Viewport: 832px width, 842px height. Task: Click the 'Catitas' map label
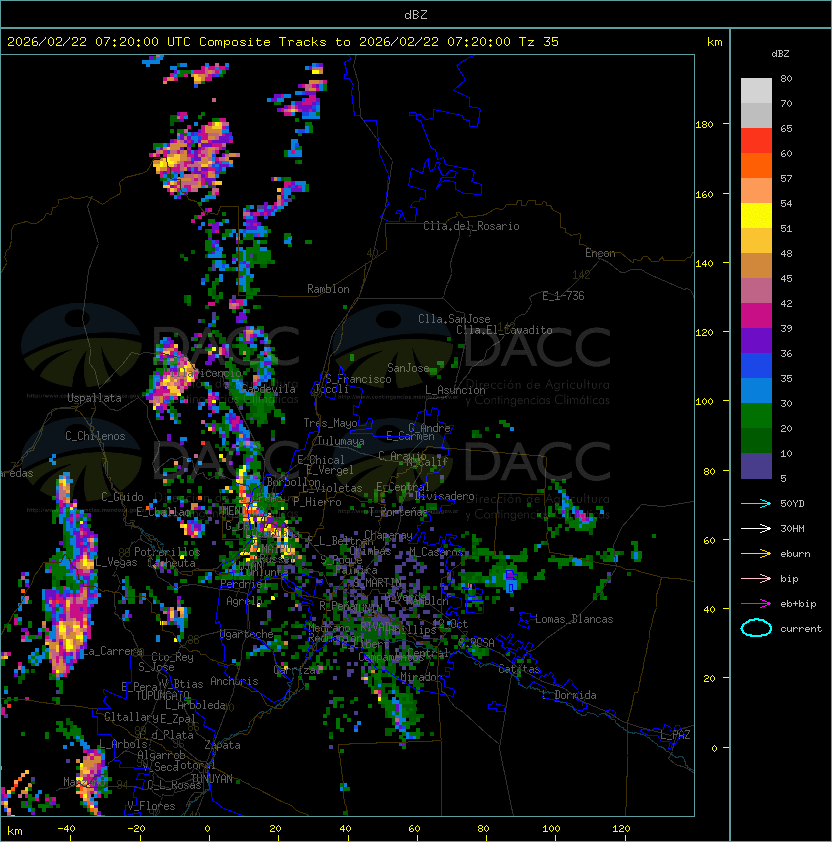[519, 669]
